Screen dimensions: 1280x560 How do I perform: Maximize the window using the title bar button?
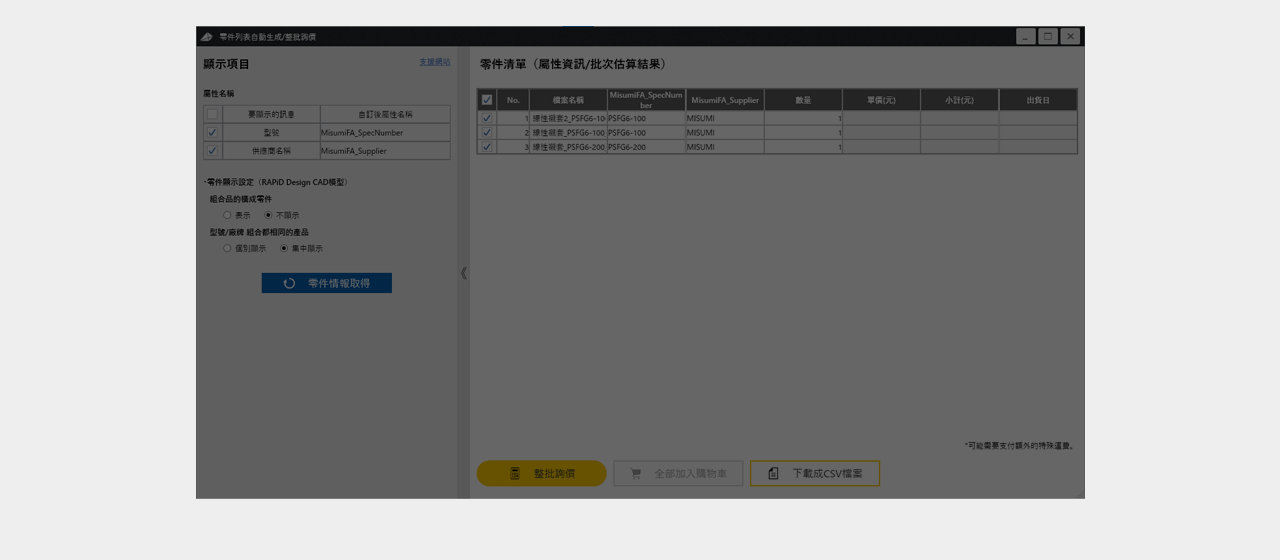pyautogui.click(x=1047, y=37)
